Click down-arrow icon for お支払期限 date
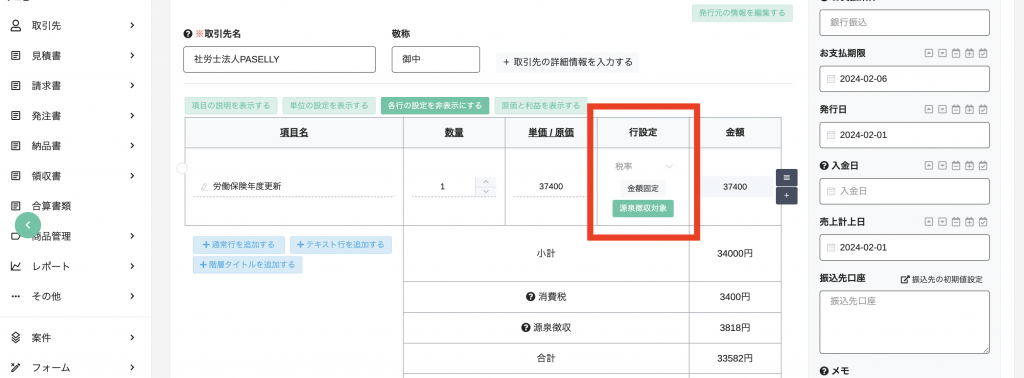The image size is (1024, 378). click(942, 53)
